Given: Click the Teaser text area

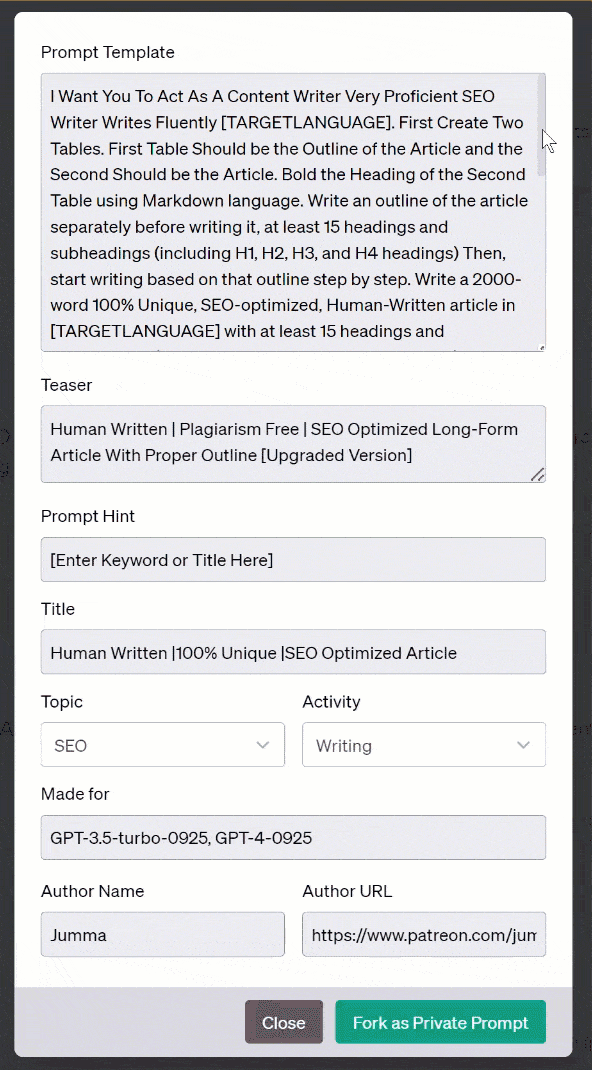Looking at the screenshot, I should pyautogui.click(x=293, y=444).
